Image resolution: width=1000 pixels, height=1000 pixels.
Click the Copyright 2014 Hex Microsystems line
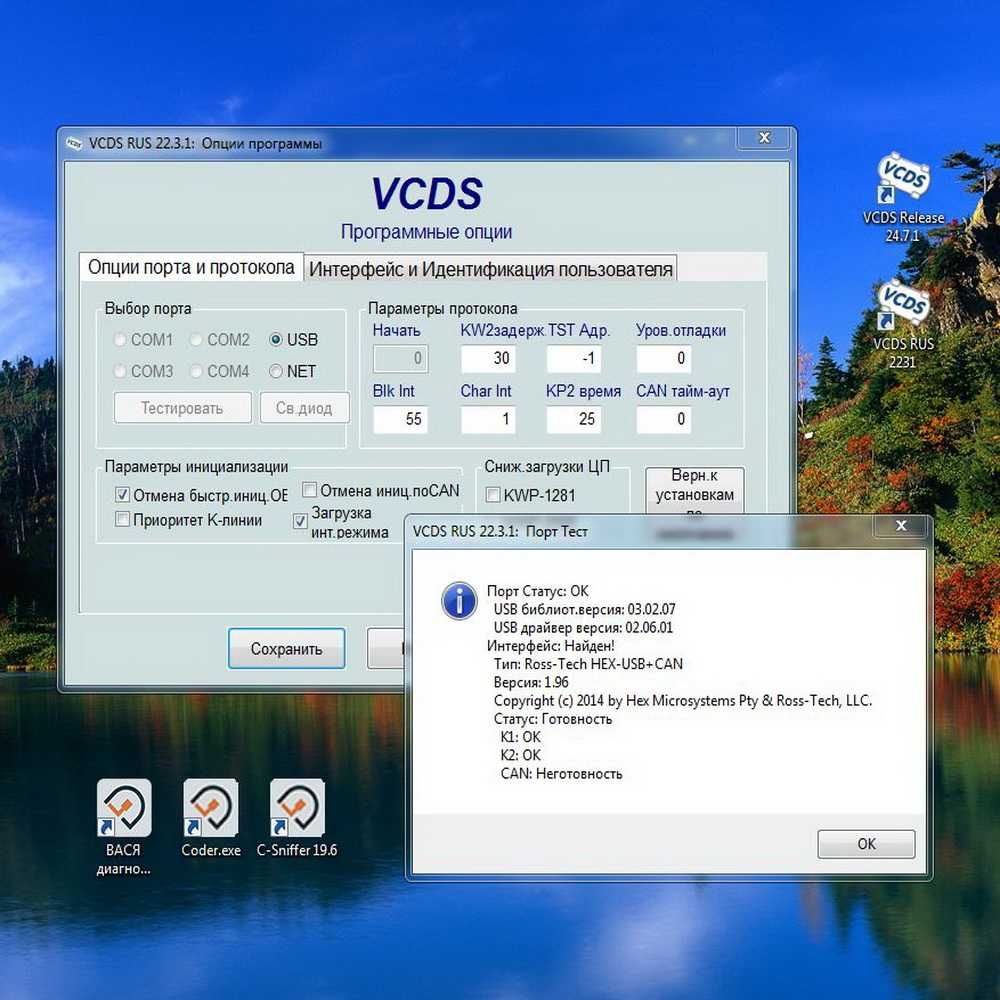(682, 700)
